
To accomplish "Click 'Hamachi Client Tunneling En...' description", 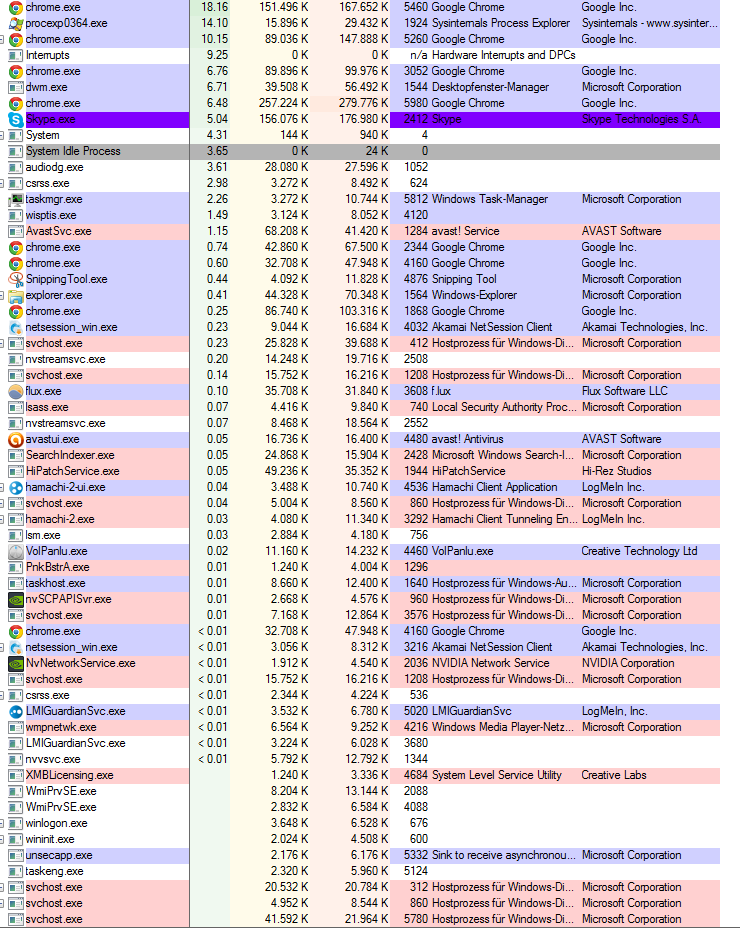I will 505,519.
